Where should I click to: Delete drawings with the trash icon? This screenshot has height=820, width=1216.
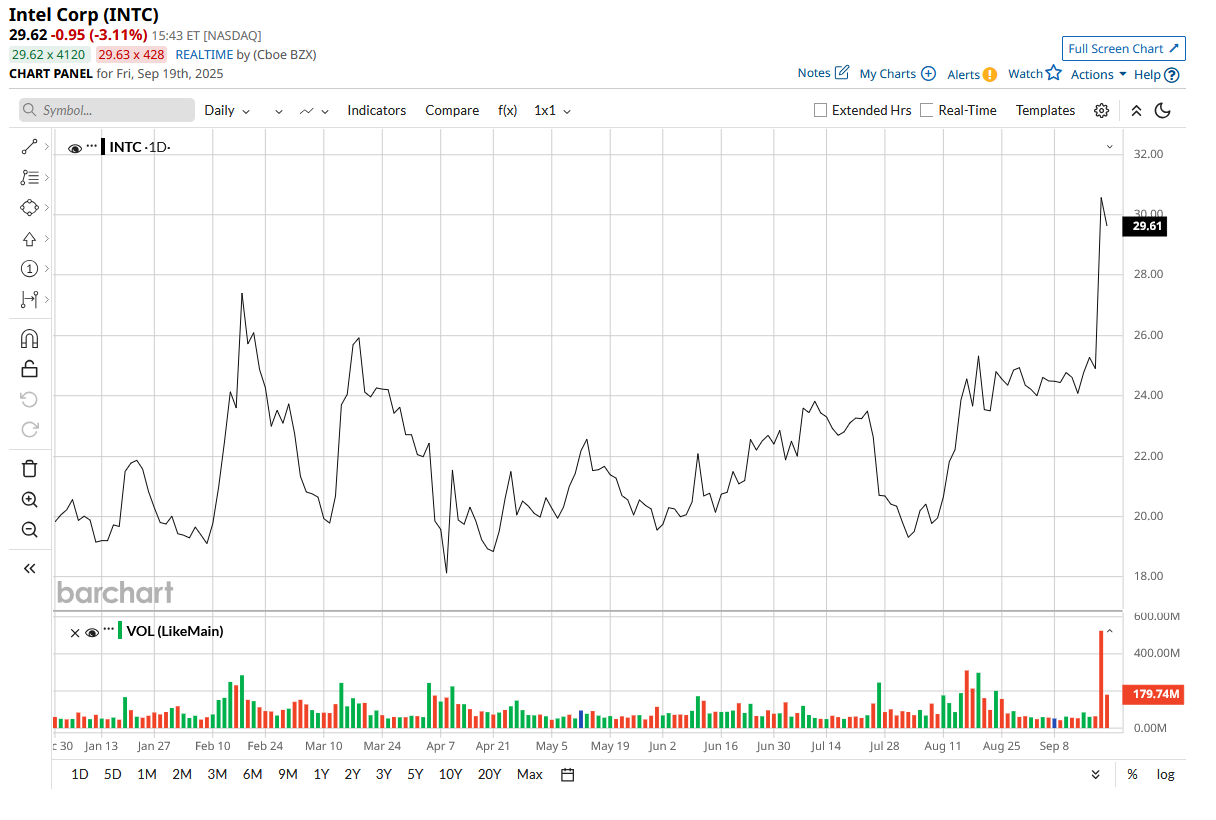click(29, 468)
